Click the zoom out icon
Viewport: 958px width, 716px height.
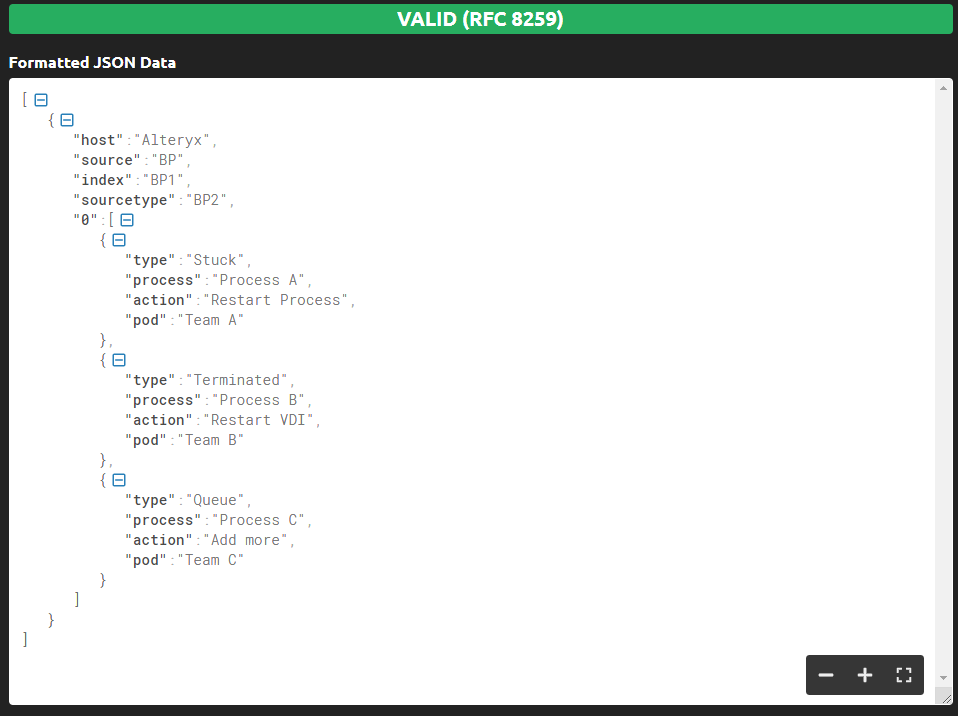pyautogui.click(x=826, y=674)
